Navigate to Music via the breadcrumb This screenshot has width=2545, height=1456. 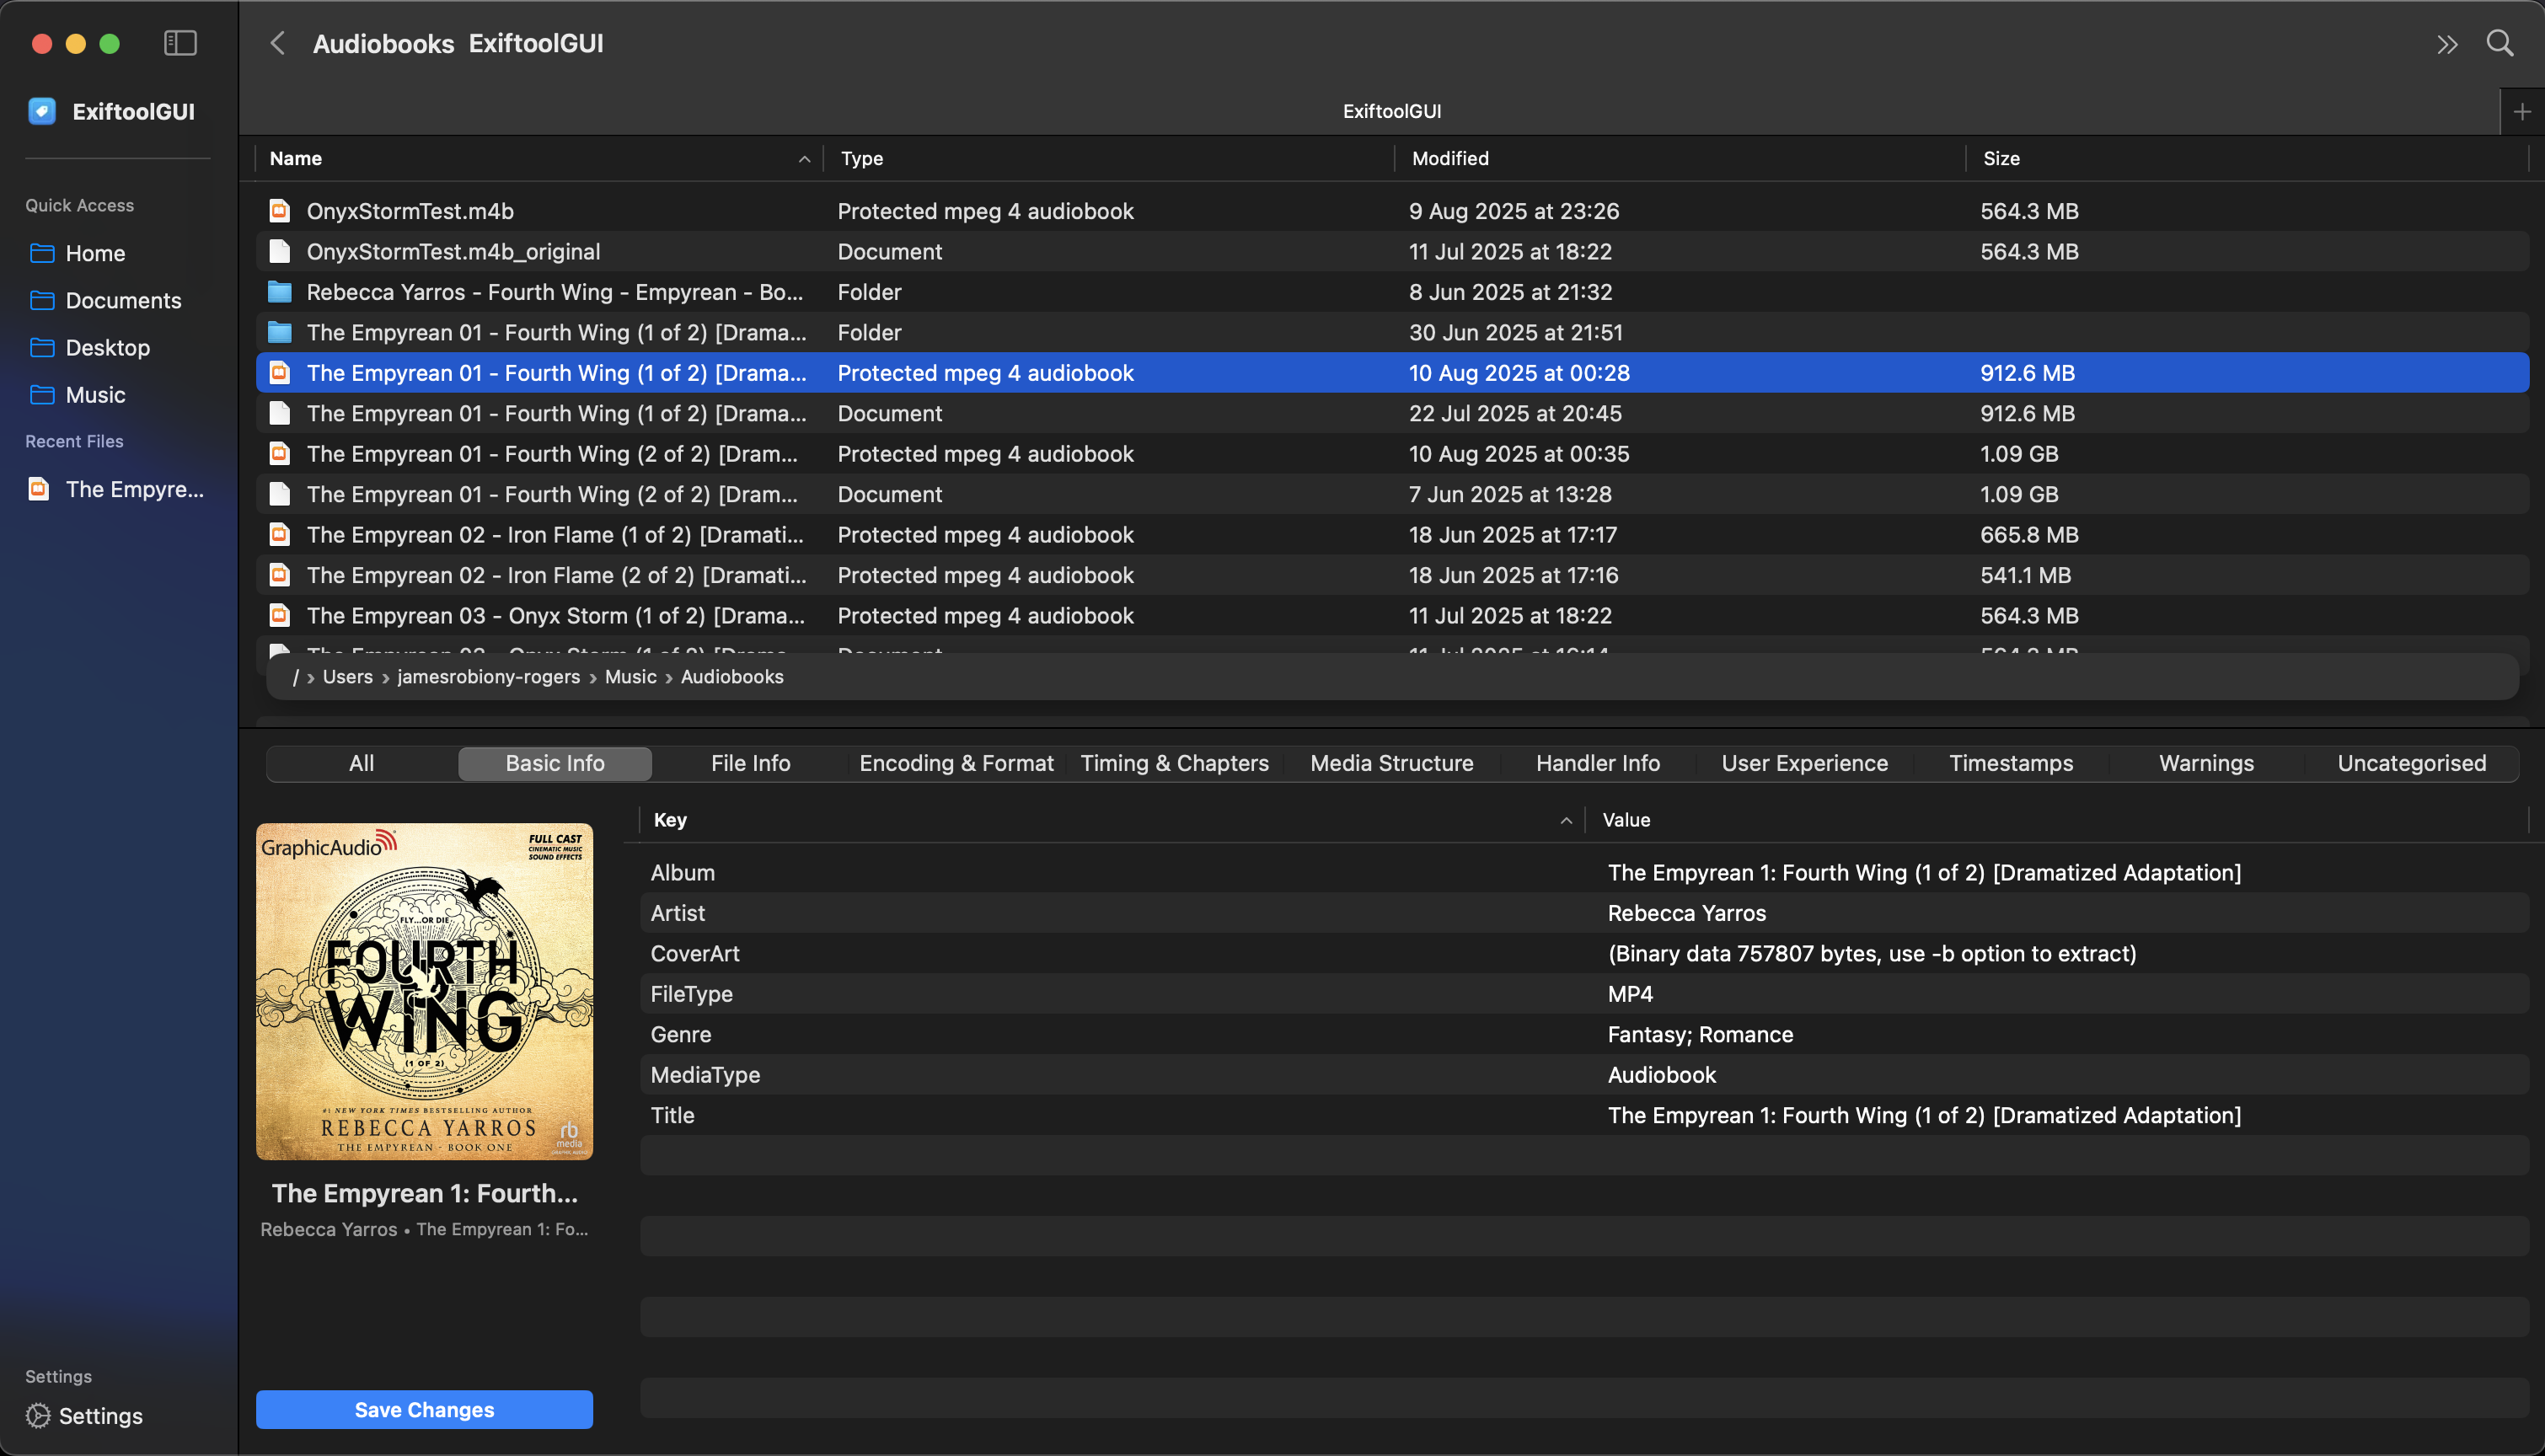630,677
